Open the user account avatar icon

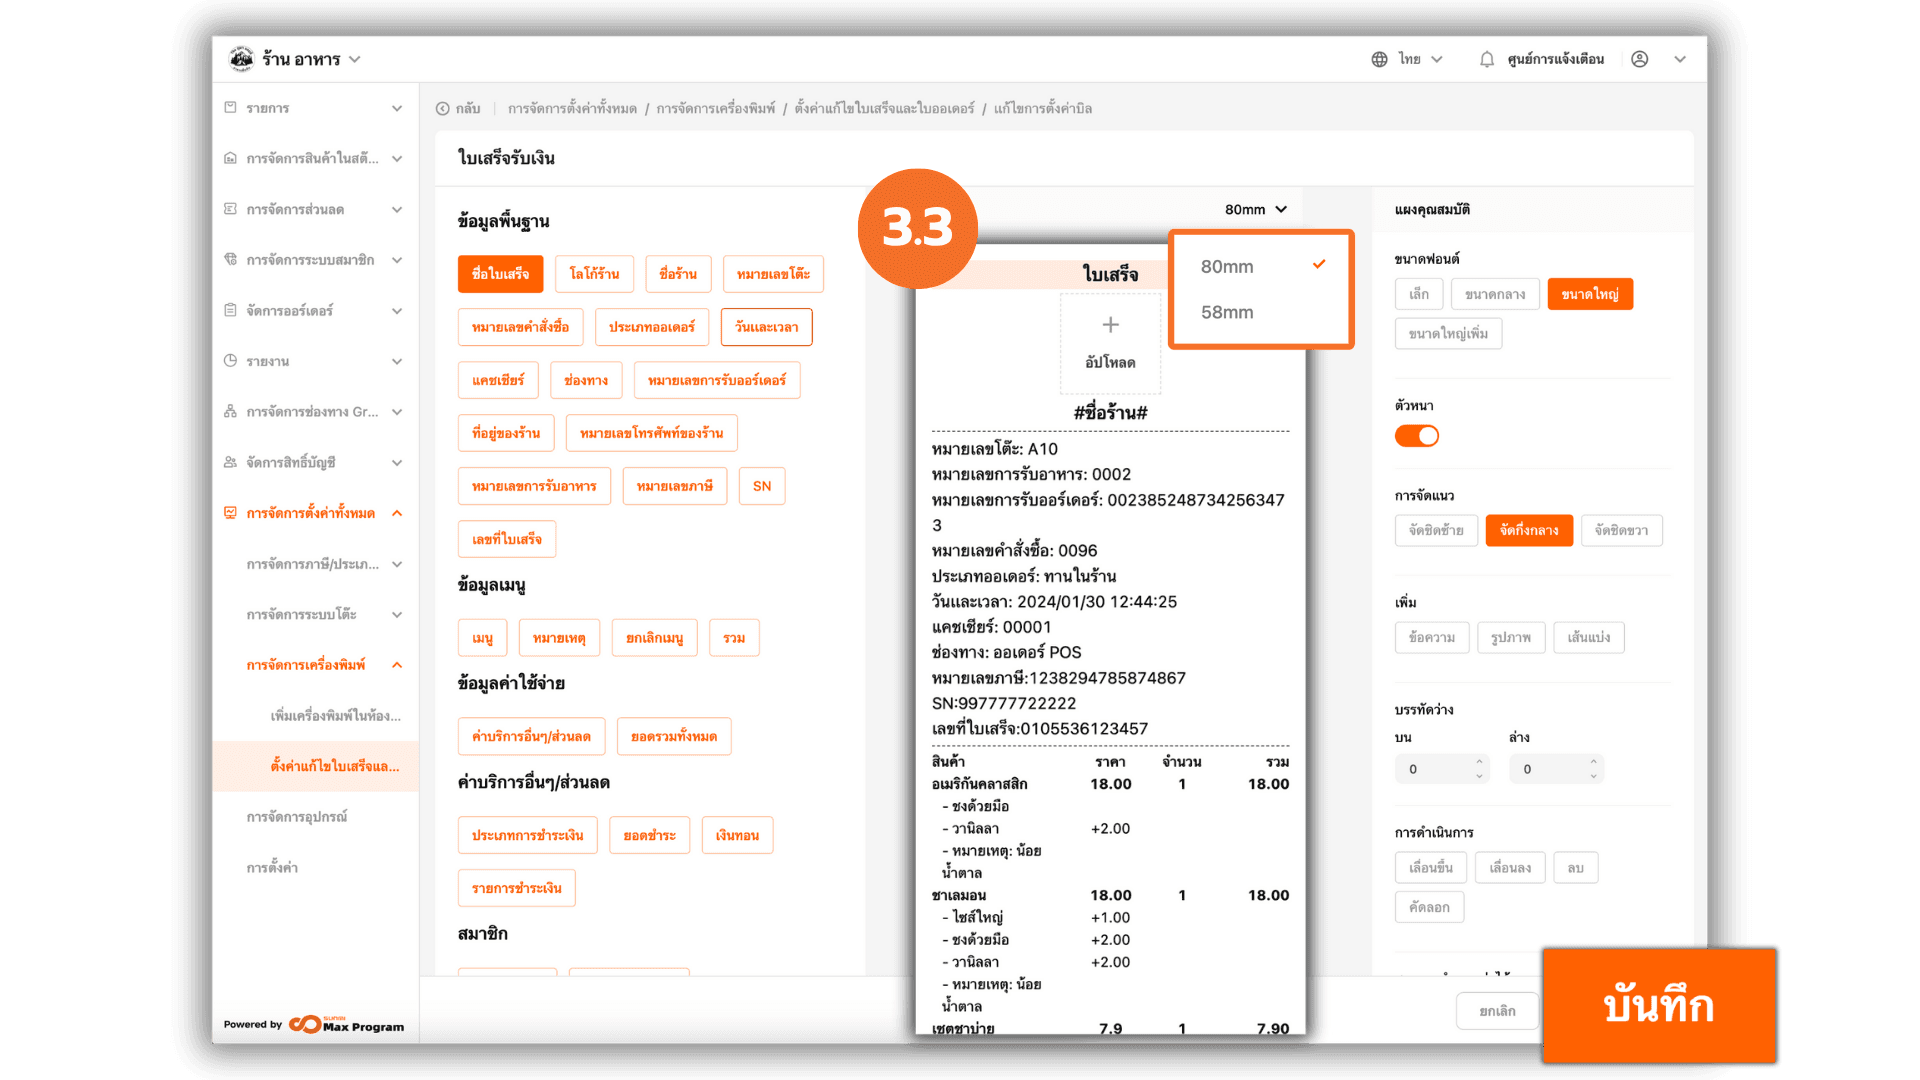pyautogui.click(x=1639, y=60)
